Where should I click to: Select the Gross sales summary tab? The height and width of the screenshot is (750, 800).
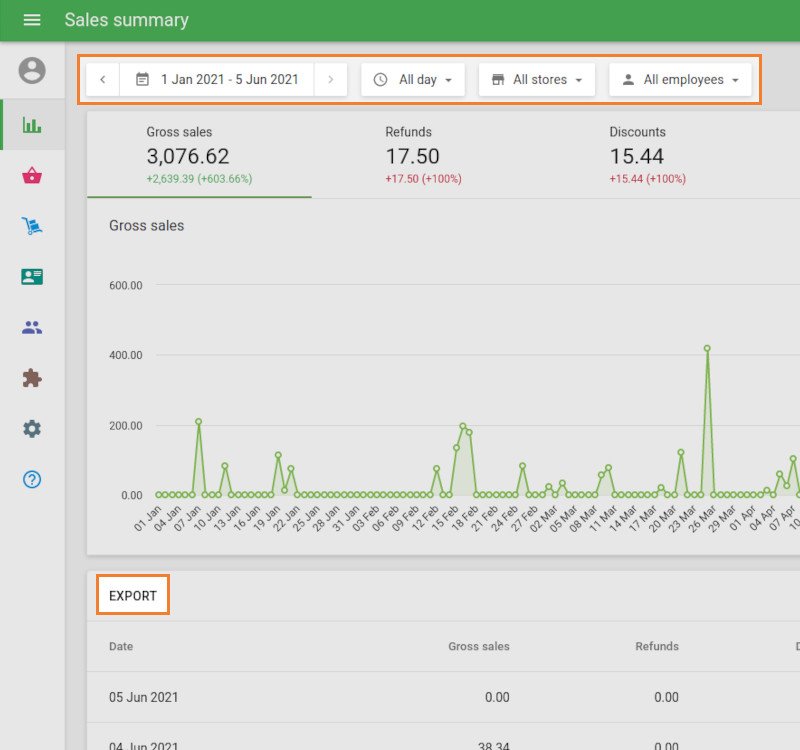(x=199, y=155)
